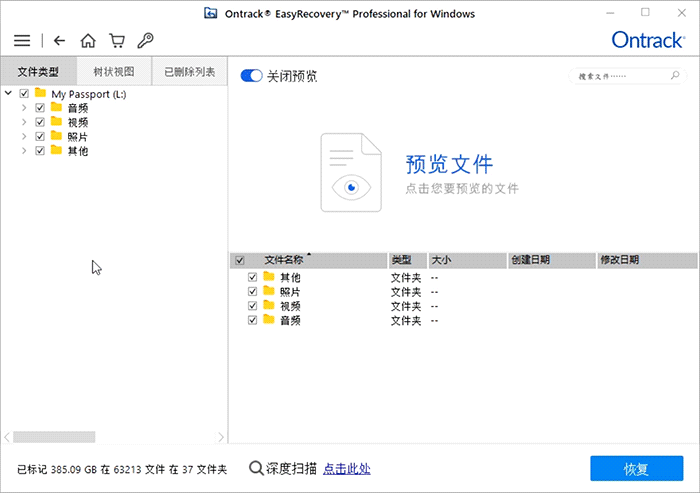Click the 点击此处 link

tap(347, 468)
